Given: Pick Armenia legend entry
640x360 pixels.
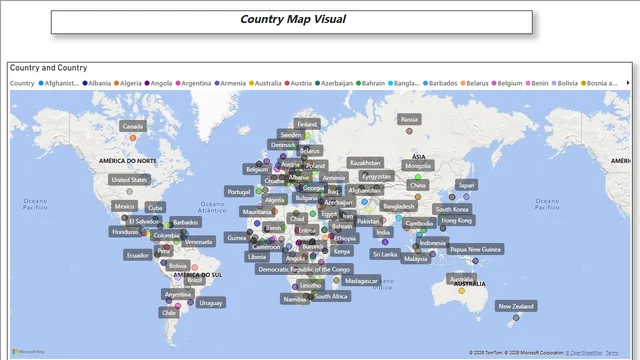Looking at the screenshot, I should pos(230,83).
